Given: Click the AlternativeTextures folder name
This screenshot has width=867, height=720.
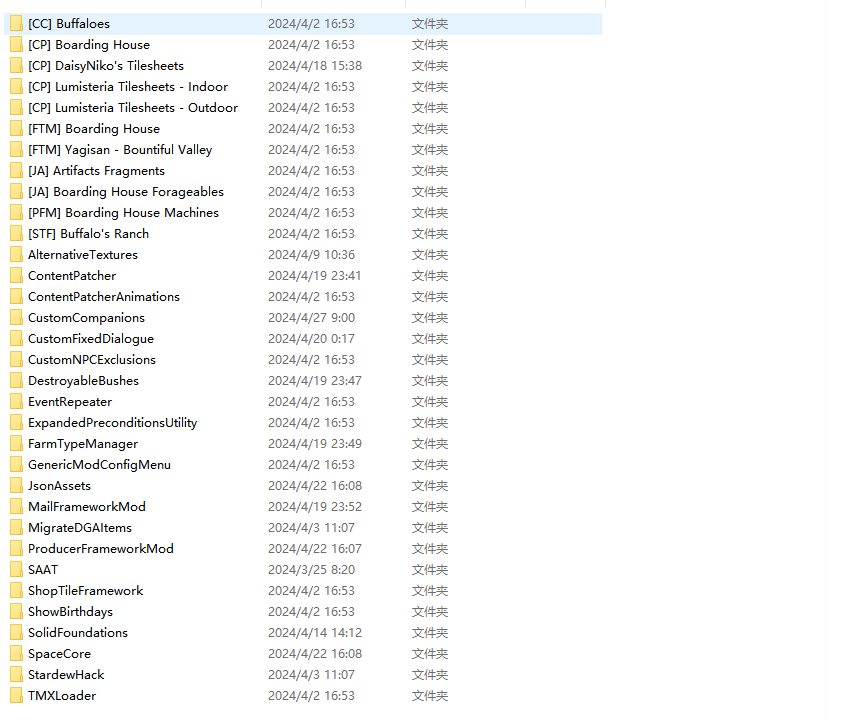Looking at the screenshot, I should point(83,255).
